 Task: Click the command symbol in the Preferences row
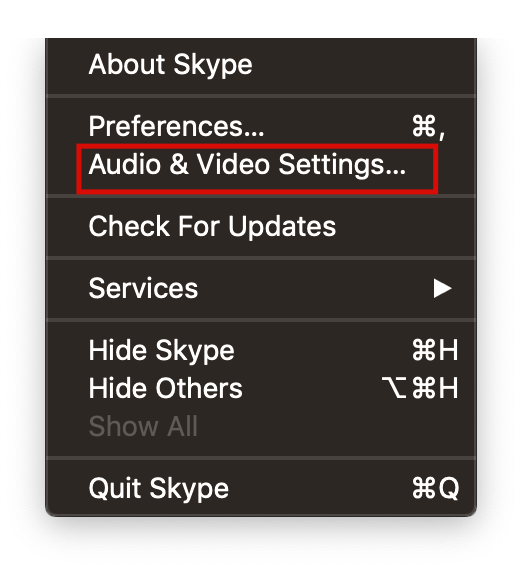[x=424, y=126]
